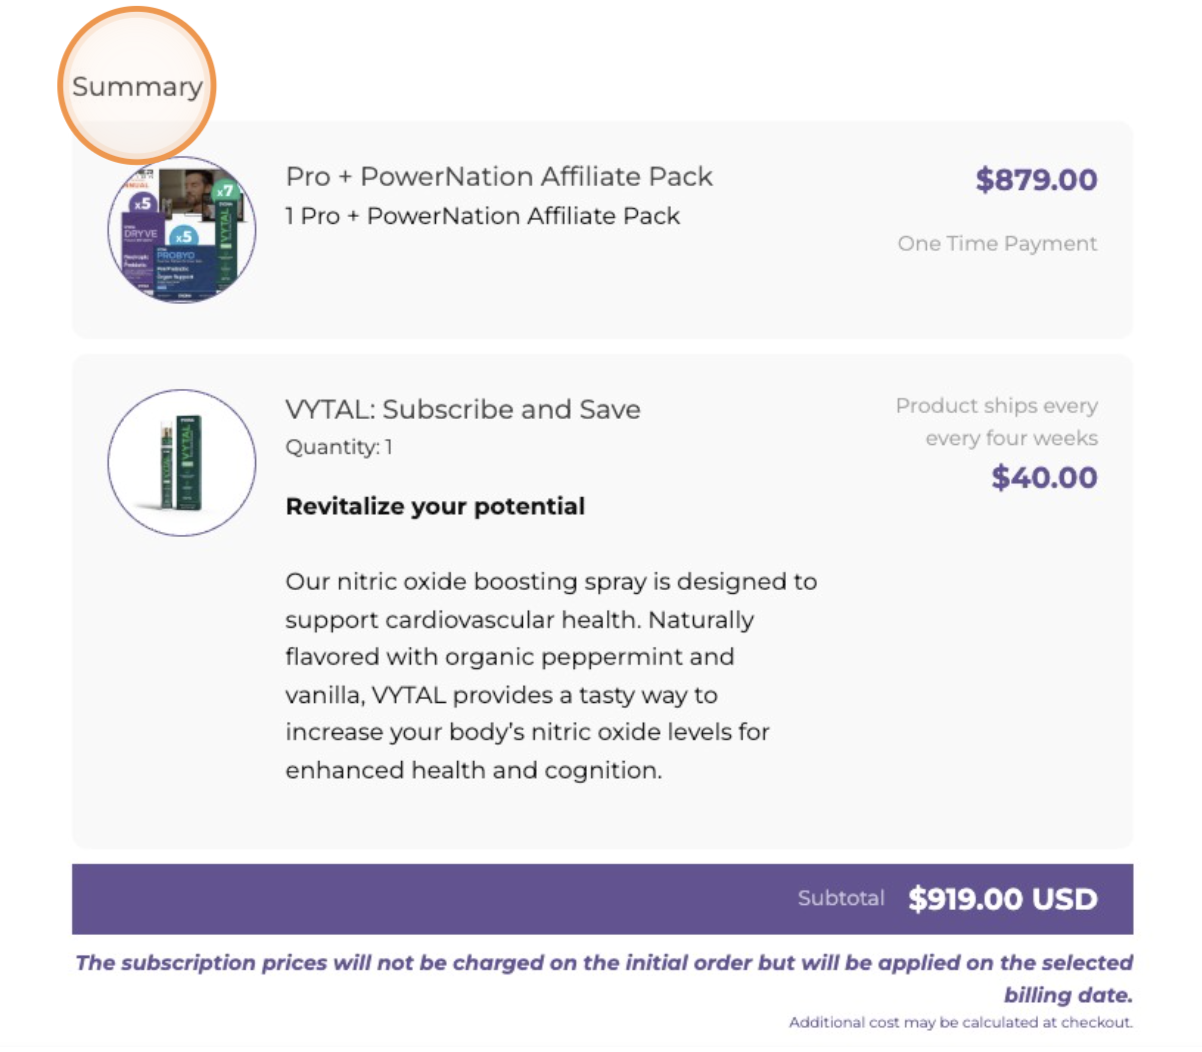Screen dimensions: 1202x1052
Task: Open the VYTAL: Subscribe and Save title
Action: pyautogui.click(x=463, y=409)
